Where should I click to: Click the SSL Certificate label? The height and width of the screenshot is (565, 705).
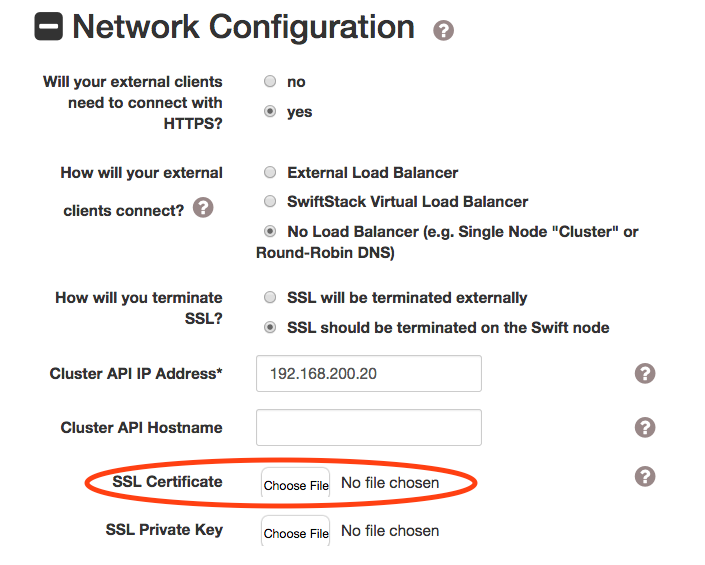pos(167,481)
